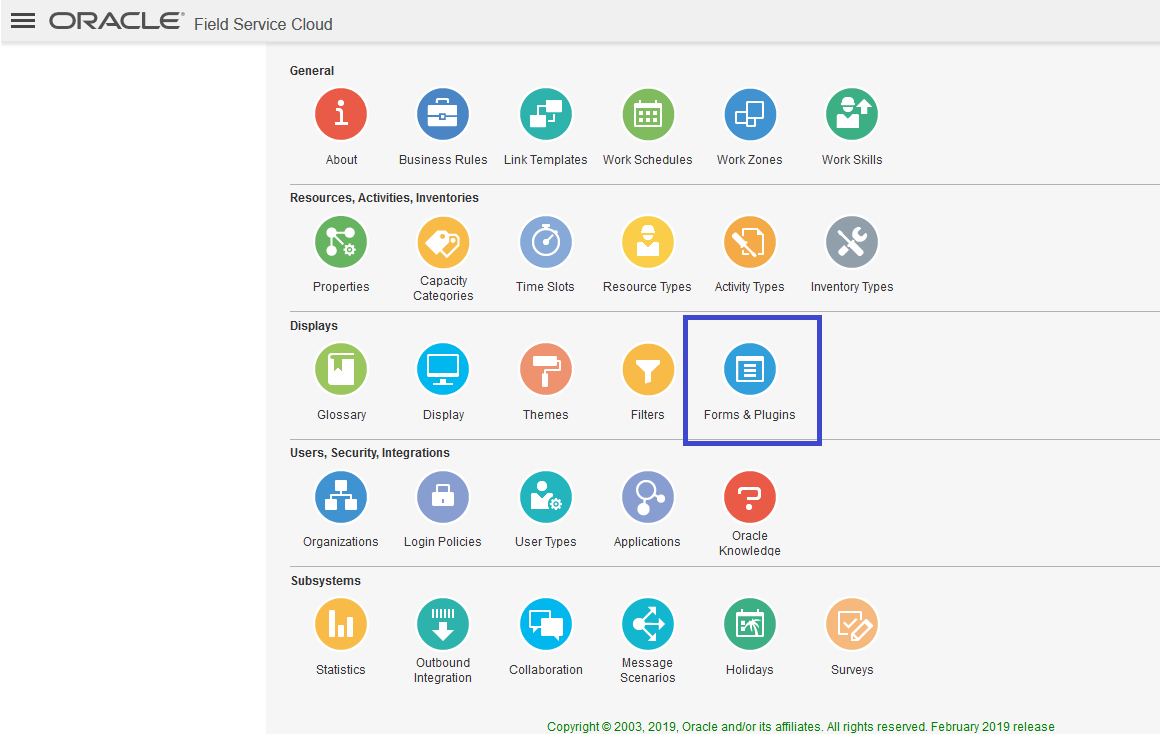The image size is (1160, 734).
Task: Open the User Types settings
Action: pyautogui.click(x=546, y=496)
